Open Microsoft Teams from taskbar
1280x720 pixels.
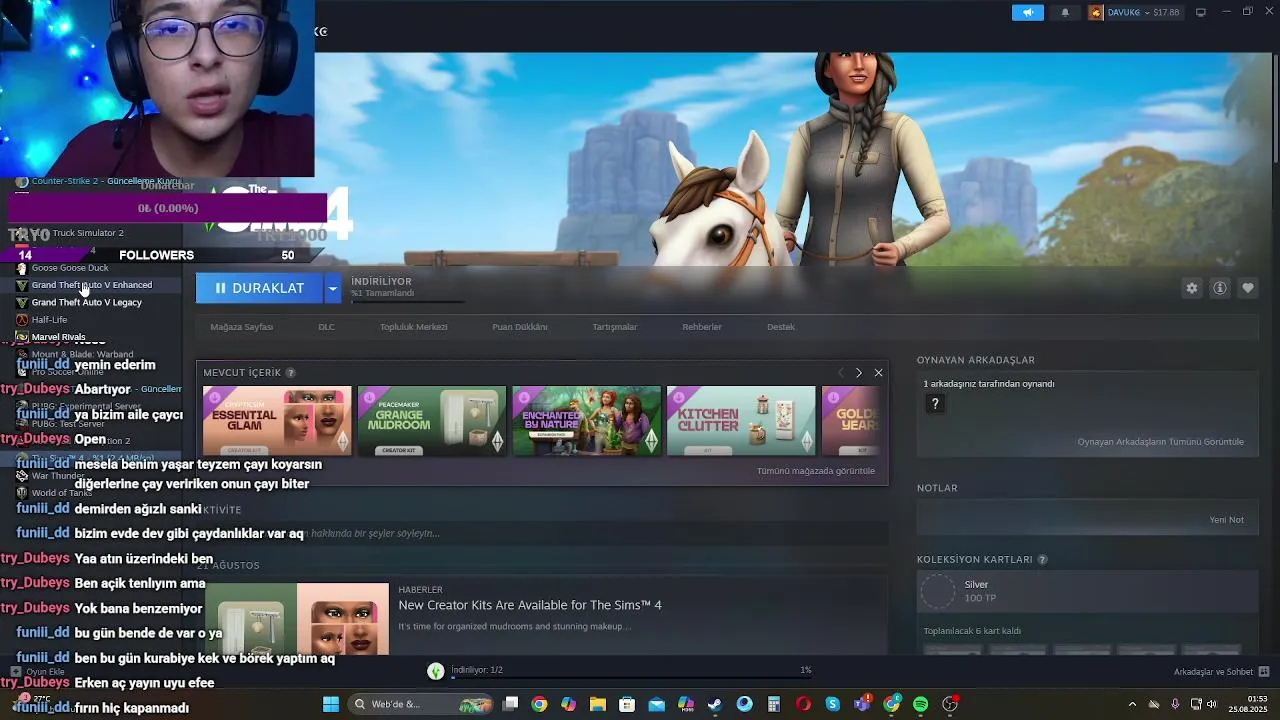pyautogui.click(x=862, y=704)
